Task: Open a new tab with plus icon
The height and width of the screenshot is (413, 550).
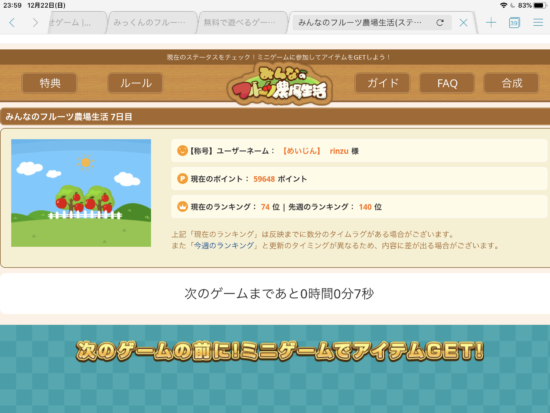Action: coord(491,23)
